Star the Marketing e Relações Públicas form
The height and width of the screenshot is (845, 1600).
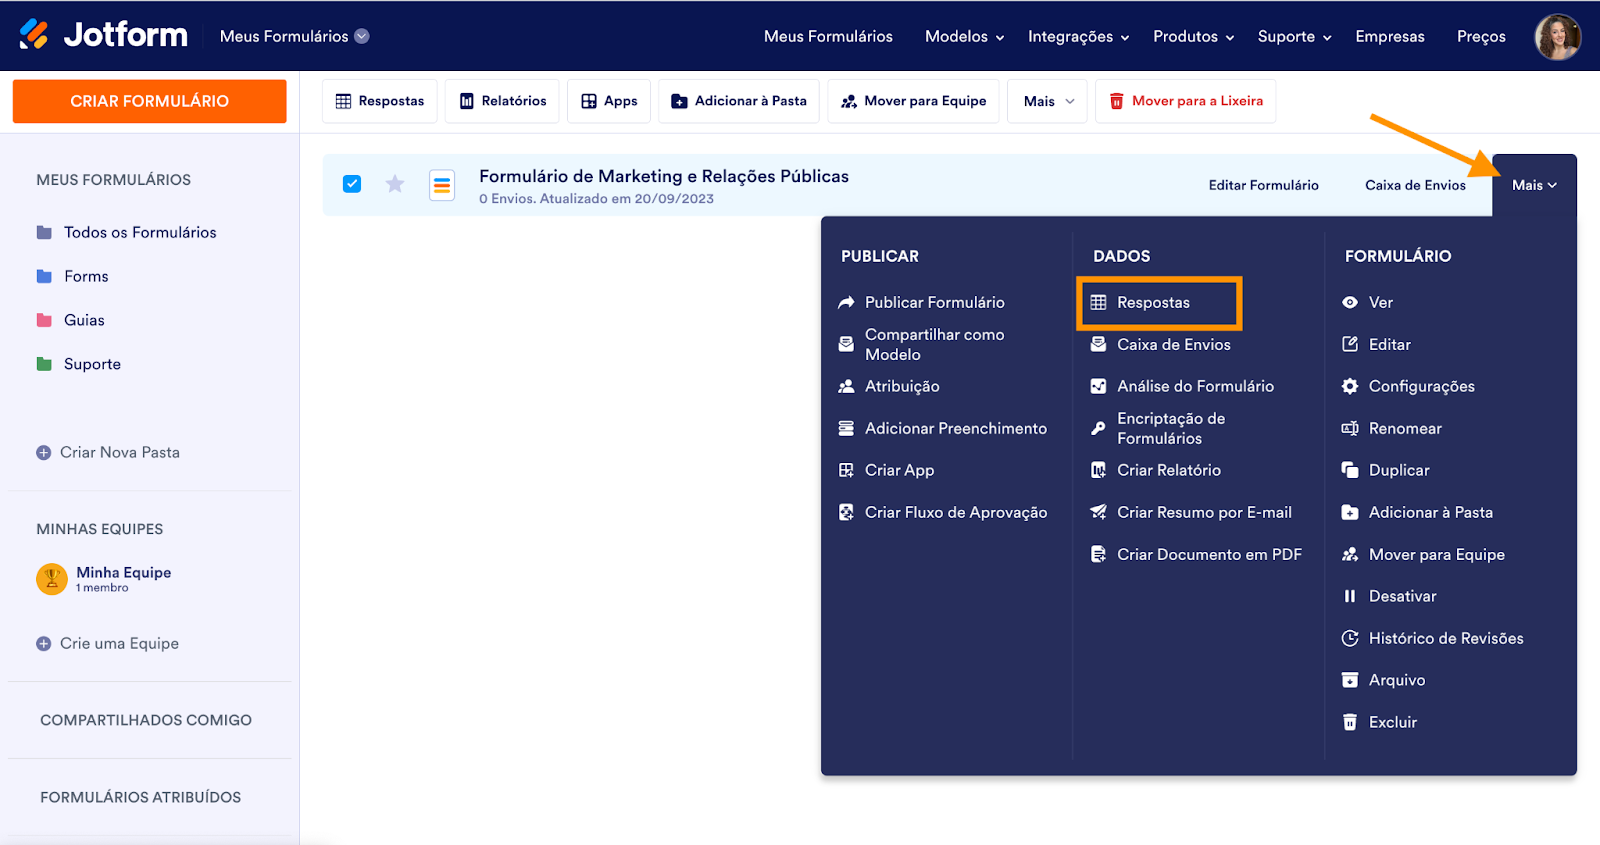(395, 184)
